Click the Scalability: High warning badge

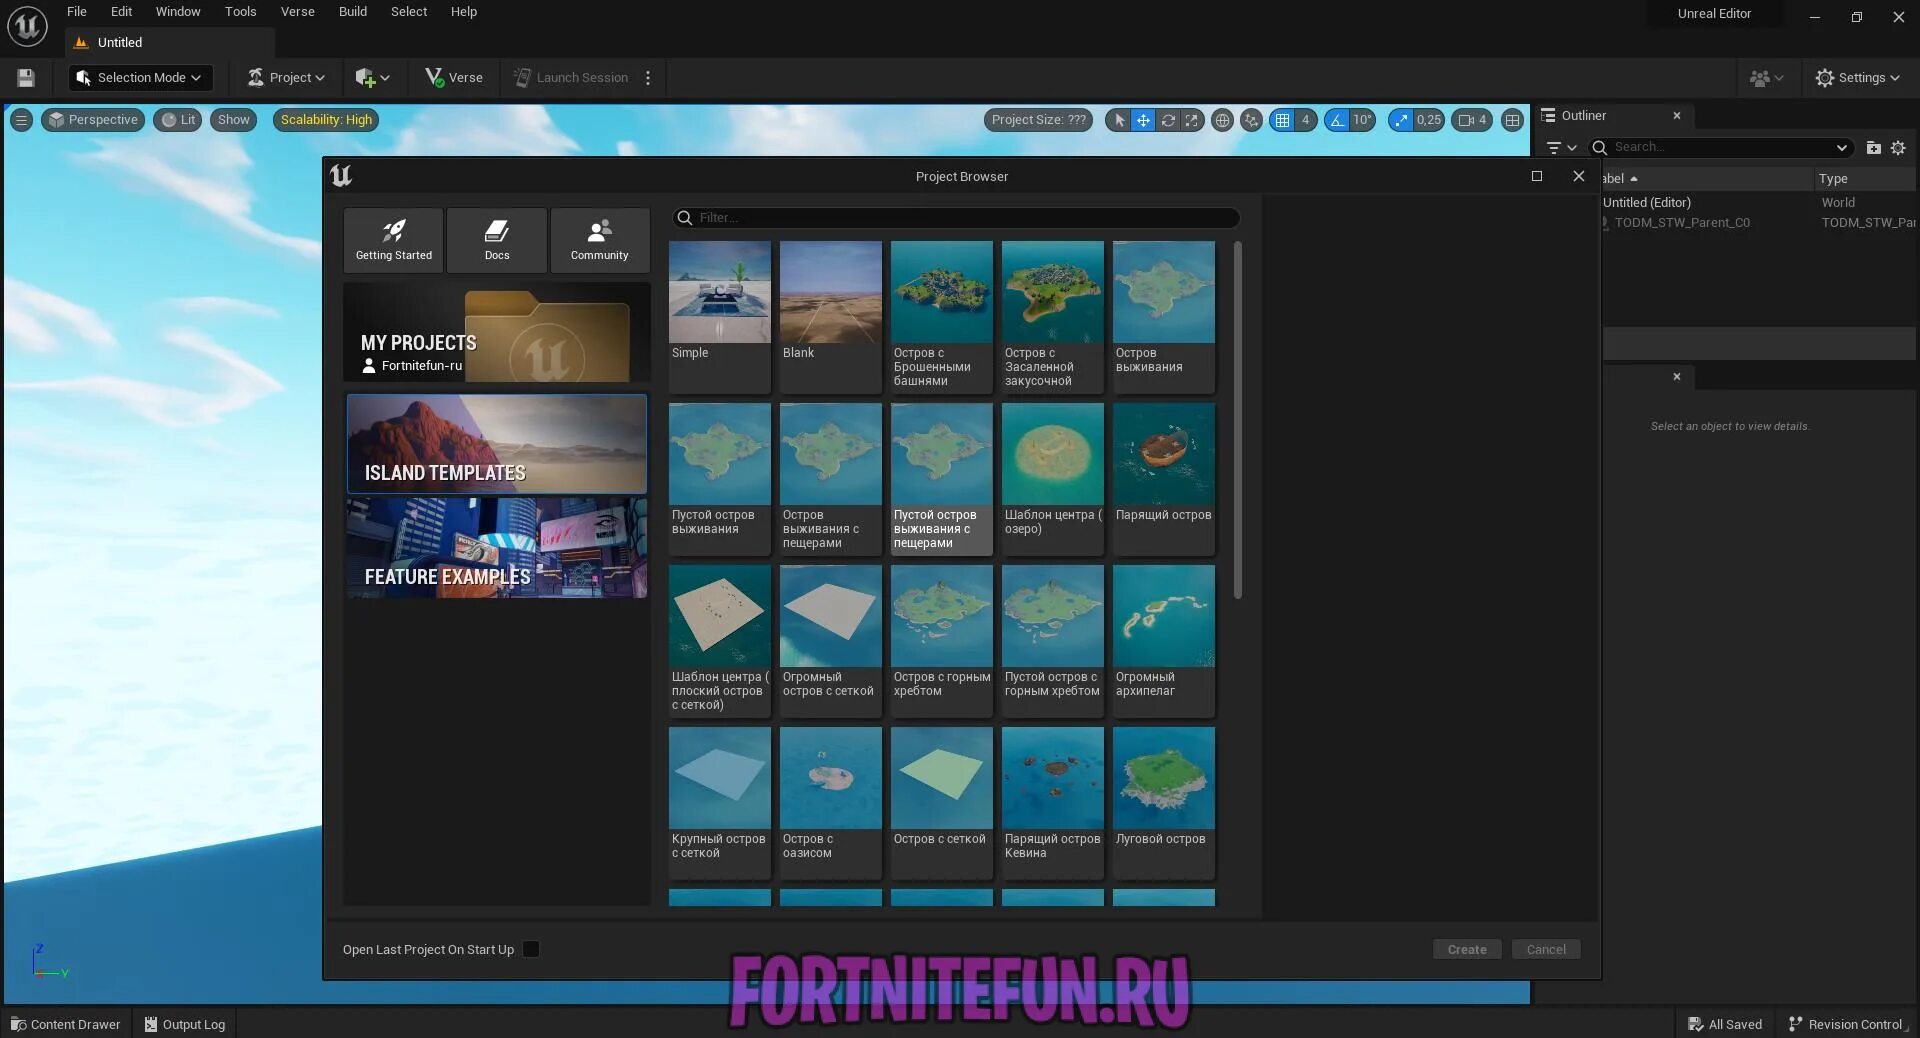[x=326, y=120]
